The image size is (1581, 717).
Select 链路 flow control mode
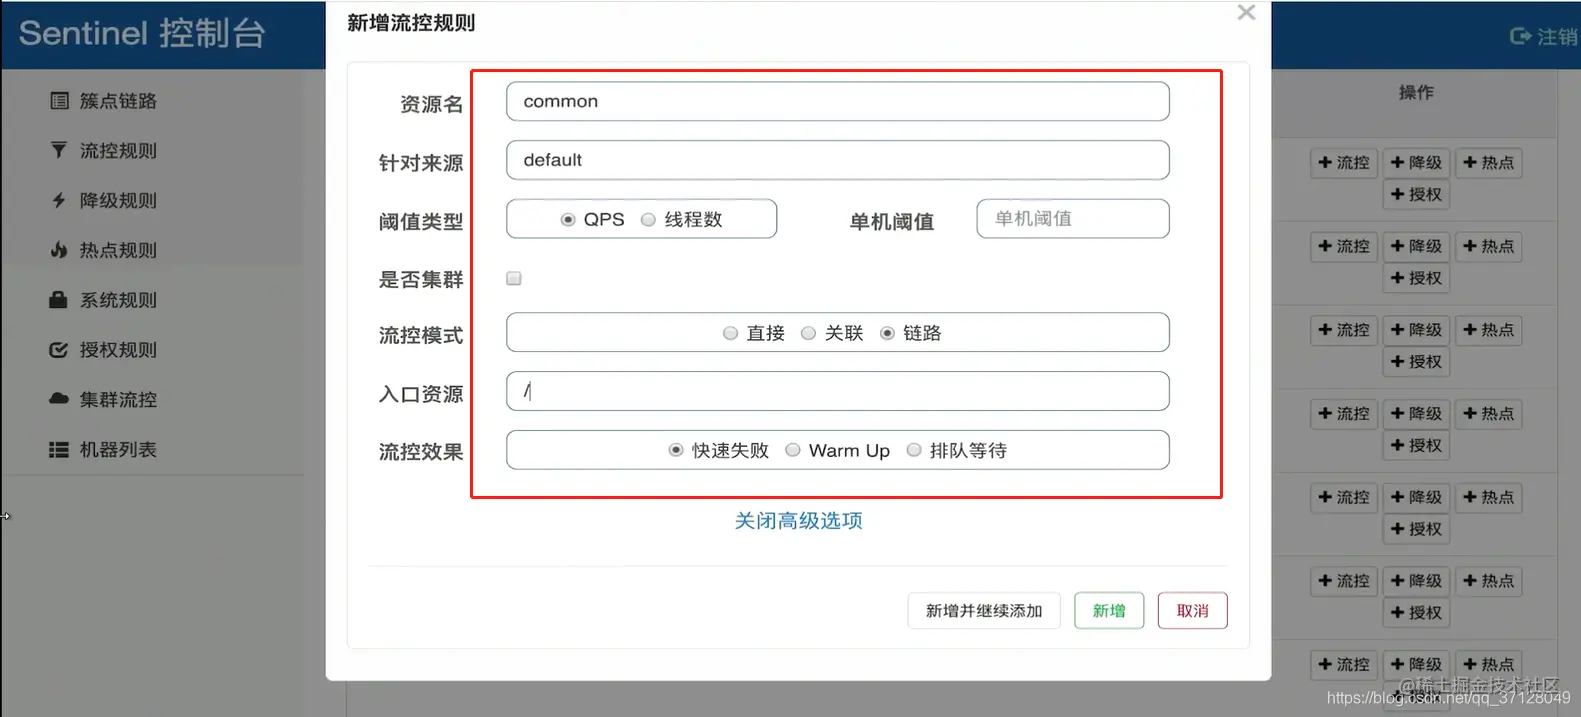[x=887, y=333]
